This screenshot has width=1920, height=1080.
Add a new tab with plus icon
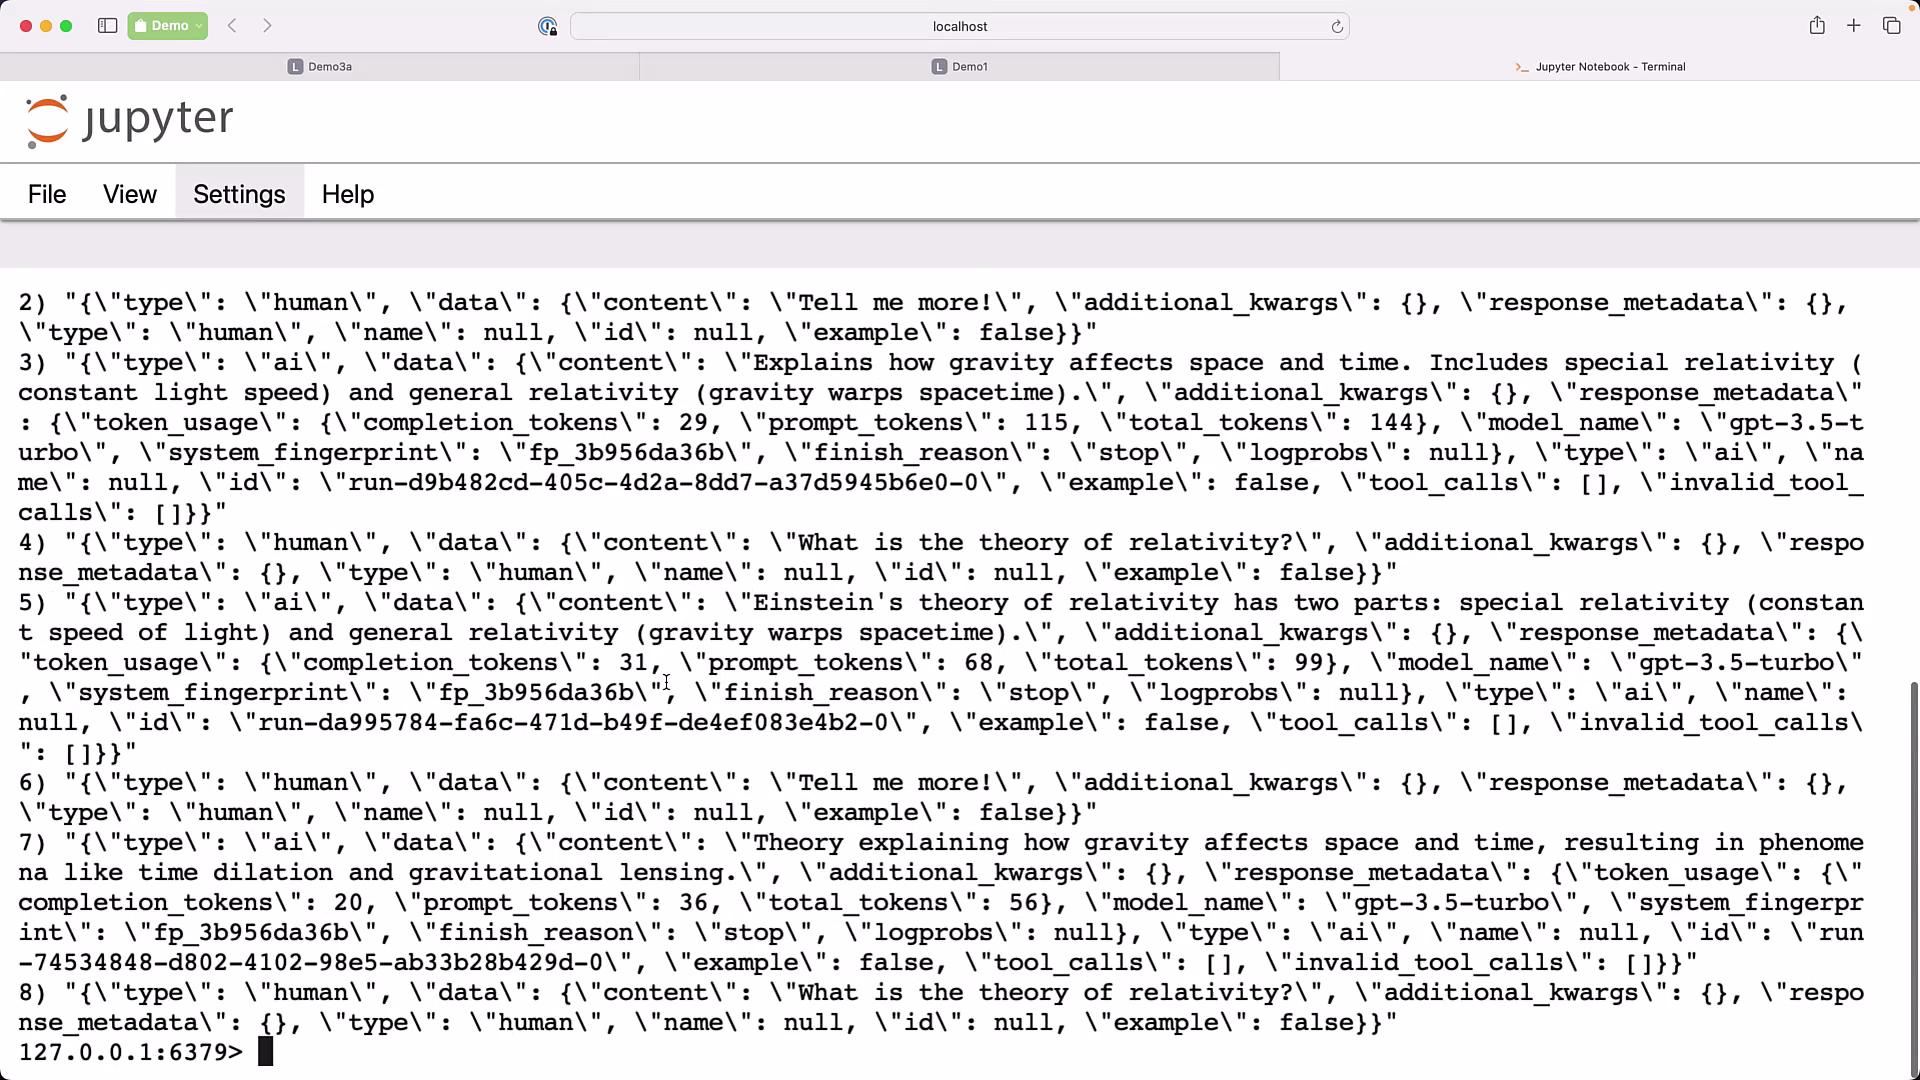tap(1854, 26)
